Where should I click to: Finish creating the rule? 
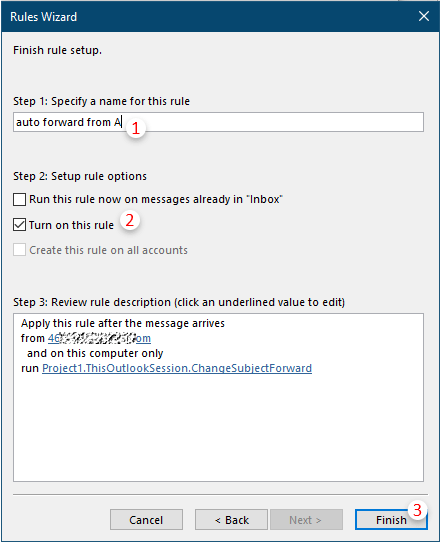coord(391,519)
